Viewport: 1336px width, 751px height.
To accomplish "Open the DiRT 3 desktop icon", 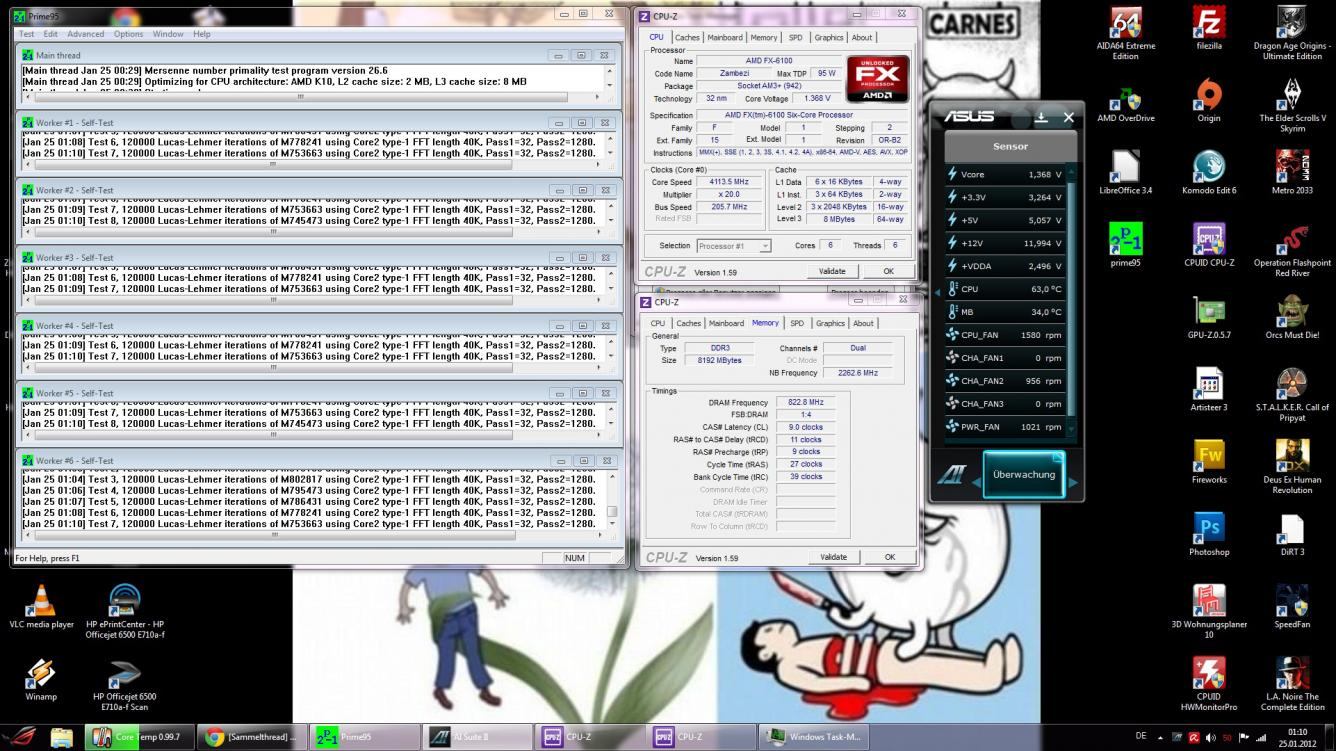I will [1292, 534].
